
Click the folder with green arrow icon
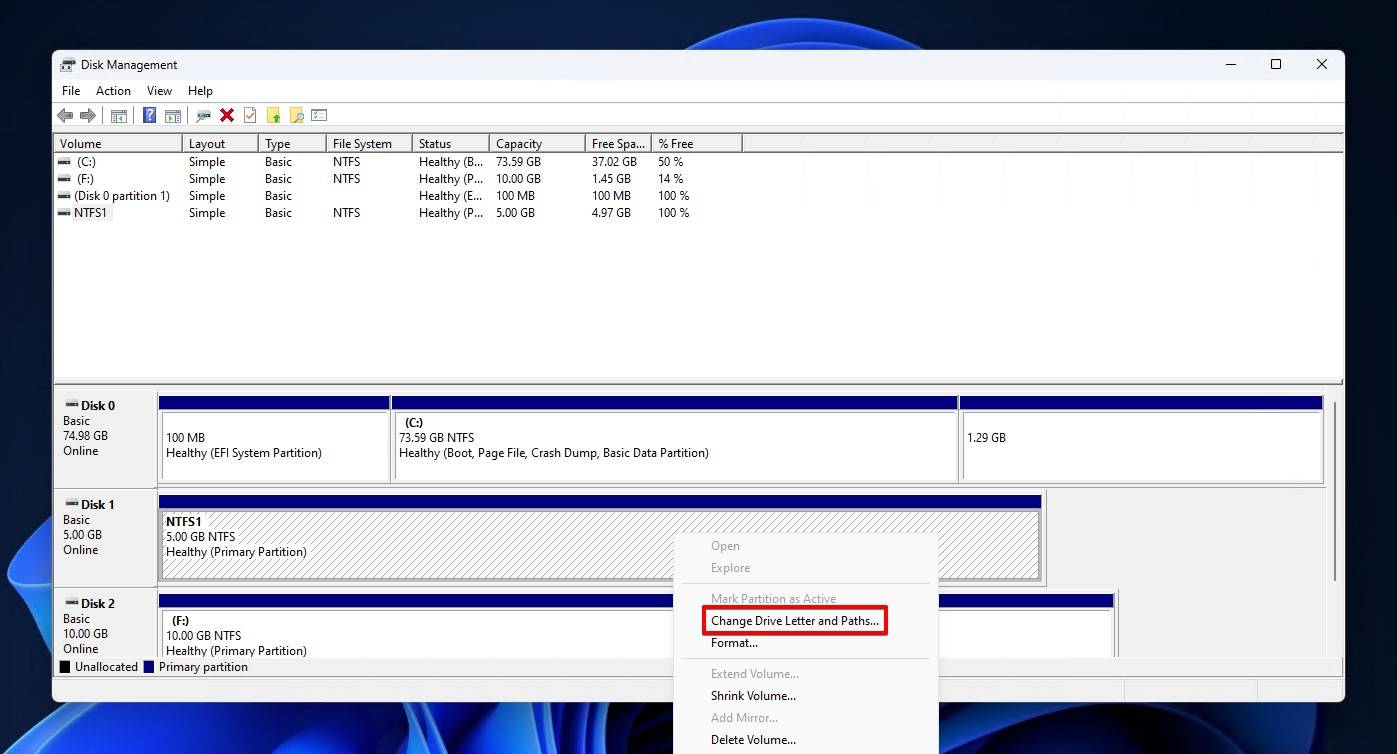point(274,116)
